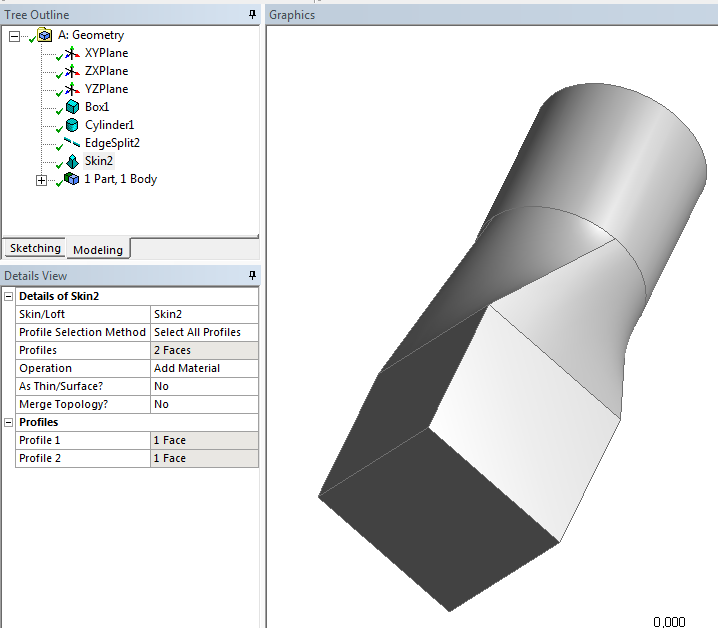Click the Cylinder1 feature icon
This screenshot has width=718, height=628.
(x=72, y=125)
